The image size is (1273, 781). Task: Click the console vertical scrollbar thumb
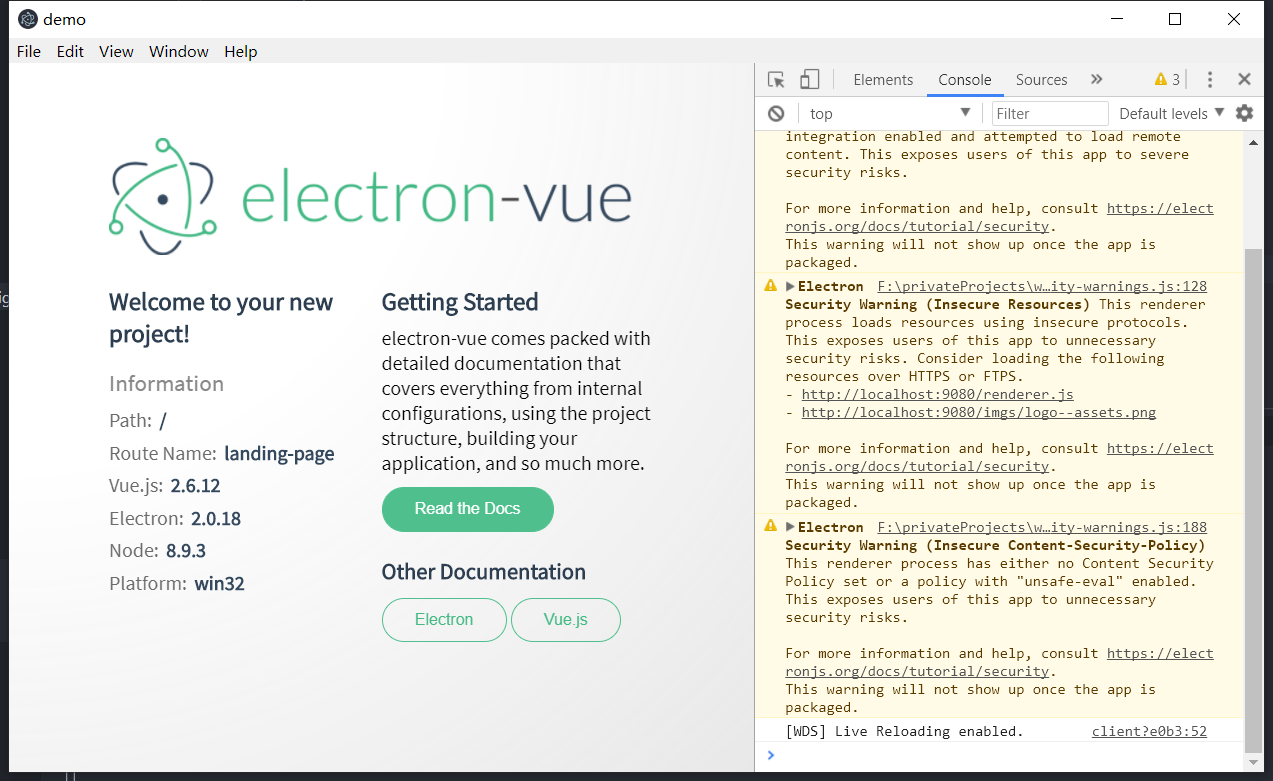[1252, 500]
